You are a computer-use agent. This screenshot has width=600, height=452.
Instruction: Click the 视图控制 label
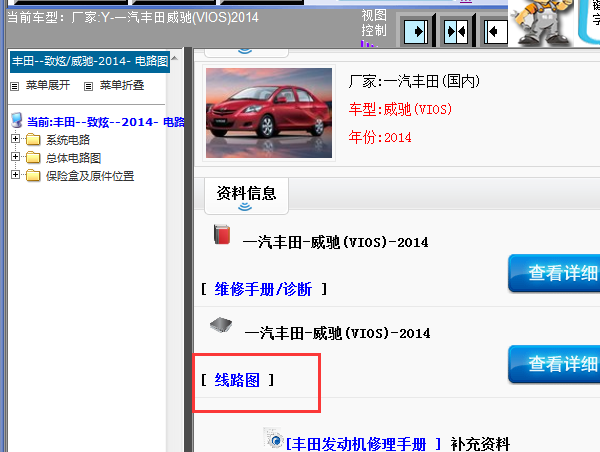(x=374, y=23)
